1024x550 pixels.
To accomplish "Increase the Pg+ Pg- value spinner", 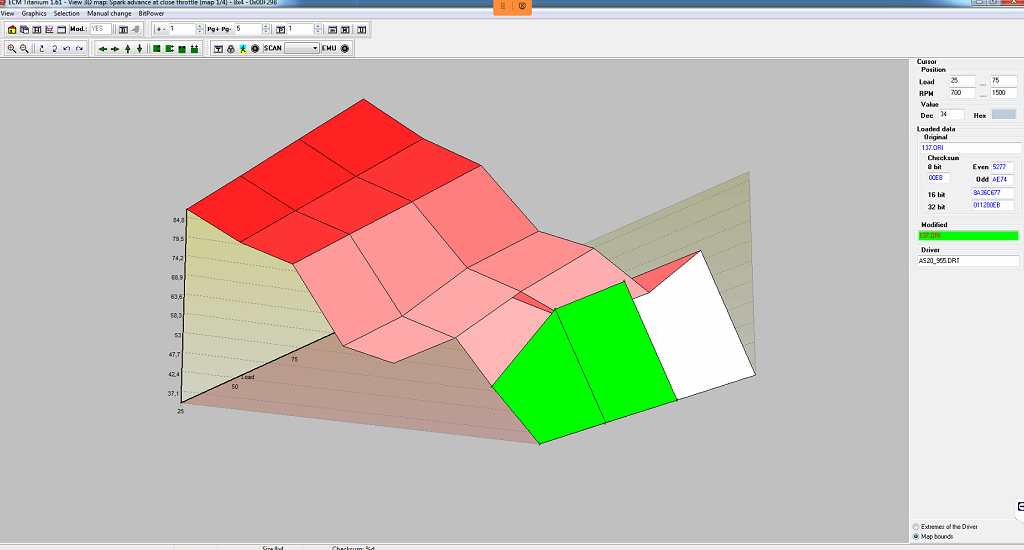I will (x=266, y=27).
